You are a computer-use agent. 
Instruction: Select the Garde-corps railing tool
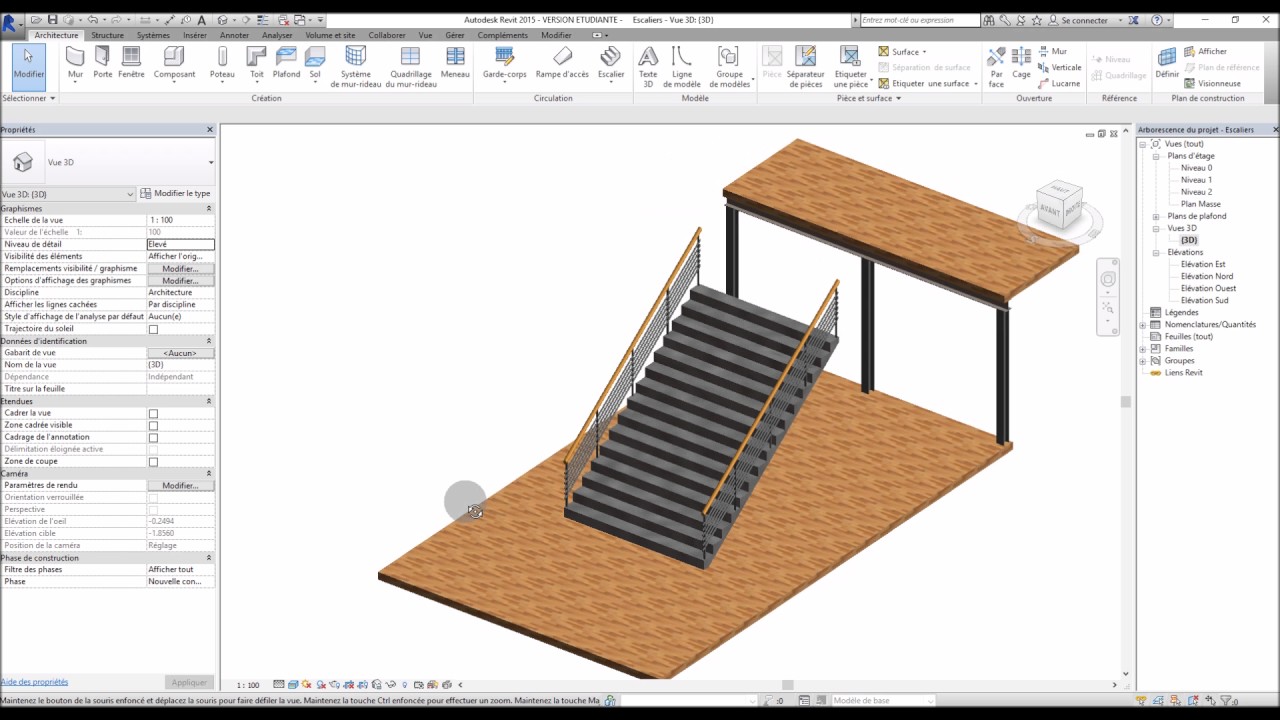point(504,64)
